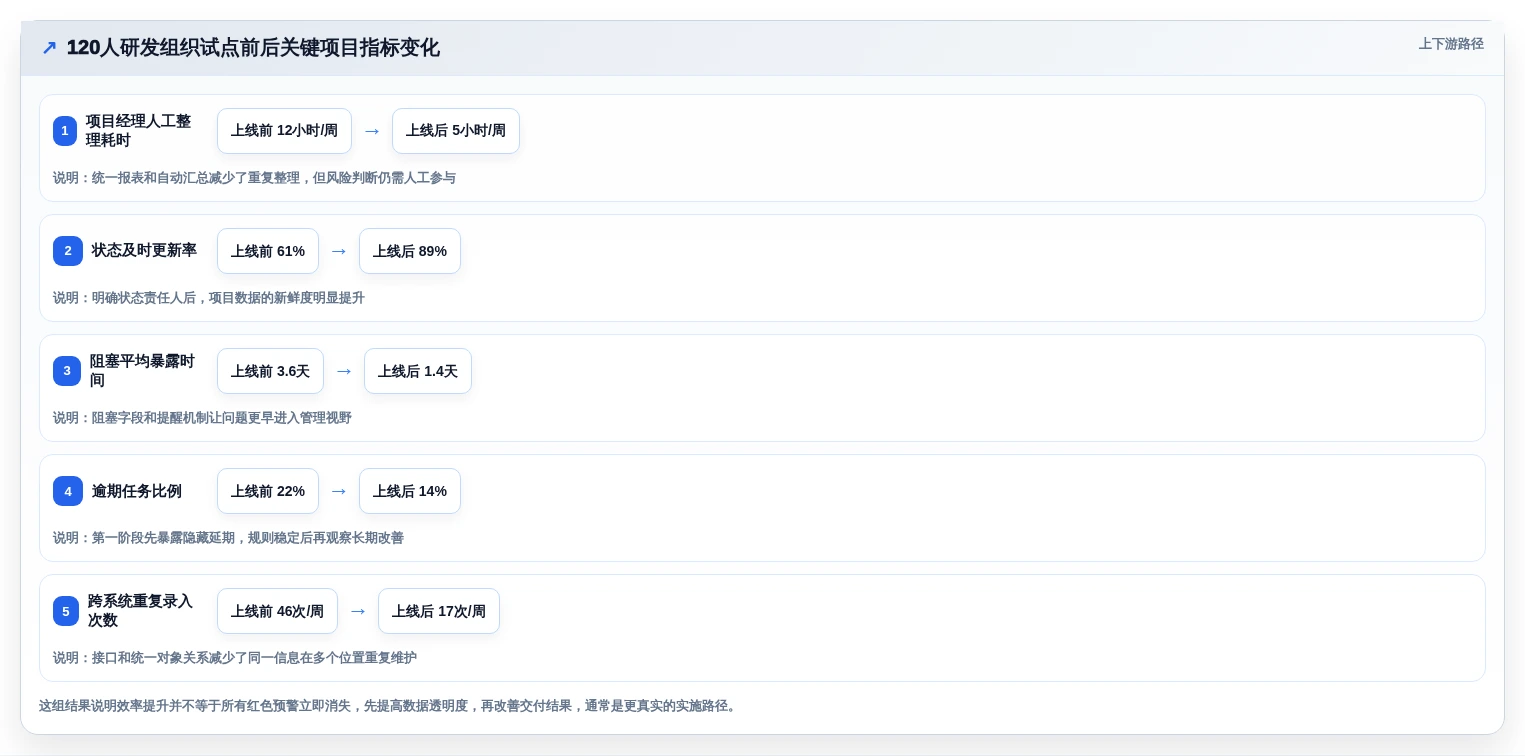
Task: Click the 逾期任务比例 metric label
Action: (x=137, y=491)
